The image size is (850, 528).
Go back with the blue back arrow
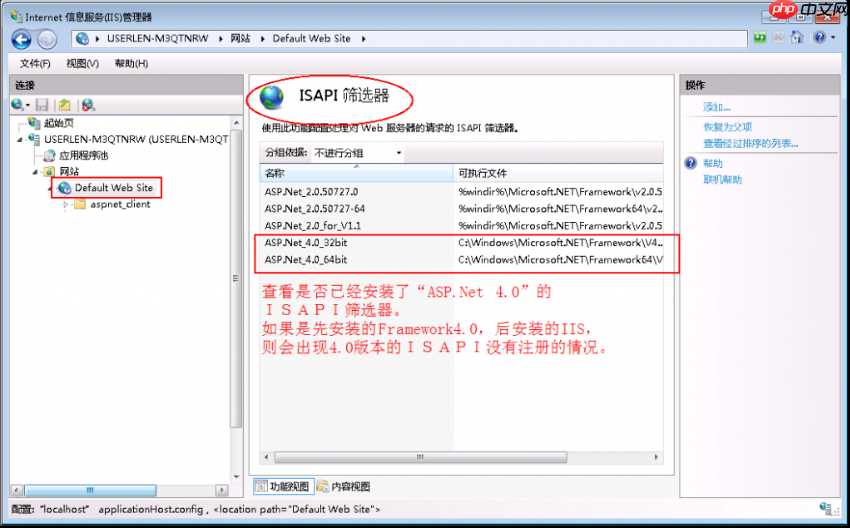coord(22,39)
